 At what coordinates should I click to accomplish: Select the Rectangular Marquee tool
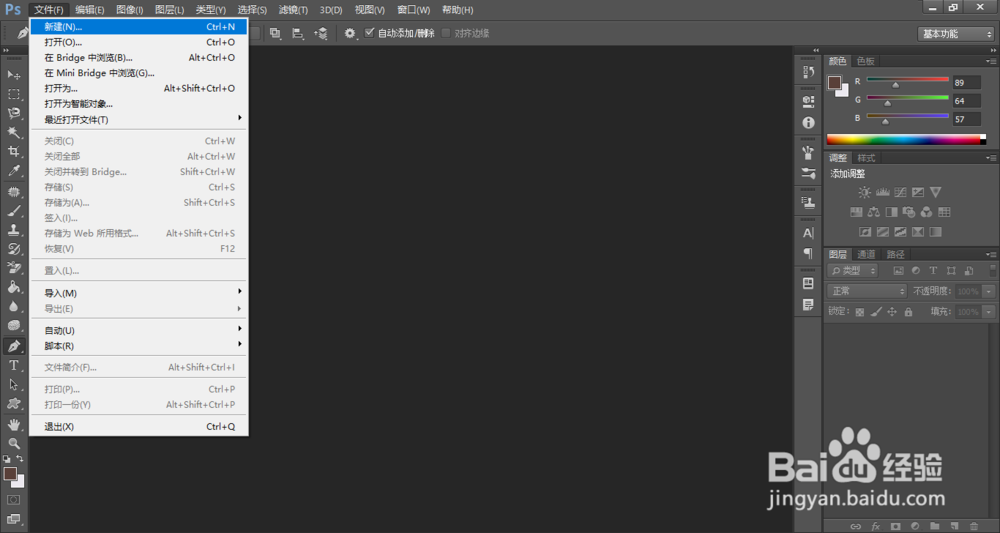(x=13, y=94)
